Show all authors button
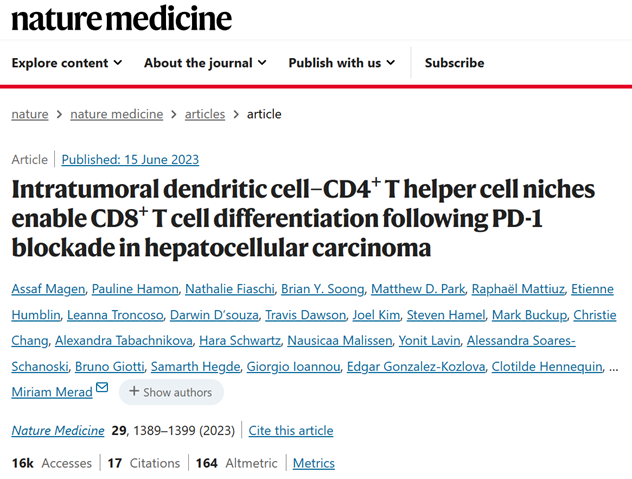Viewport: 632px width, 479px height. tap(171, 392)
